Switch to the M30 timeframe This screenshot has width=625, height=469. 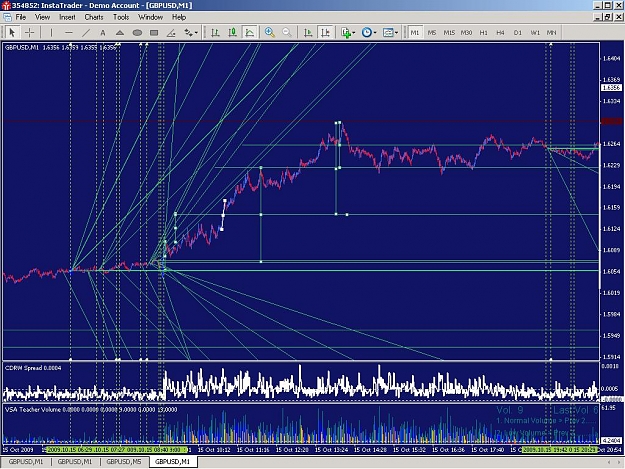coord(466,33)
